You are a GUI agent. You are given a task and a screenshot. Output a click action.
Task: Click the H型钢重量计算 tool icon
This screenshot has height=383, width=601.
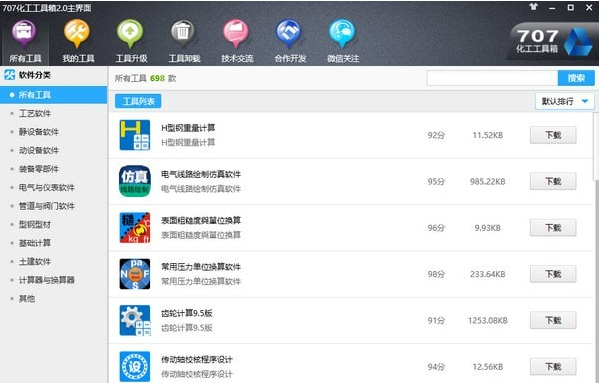(135, 135)
